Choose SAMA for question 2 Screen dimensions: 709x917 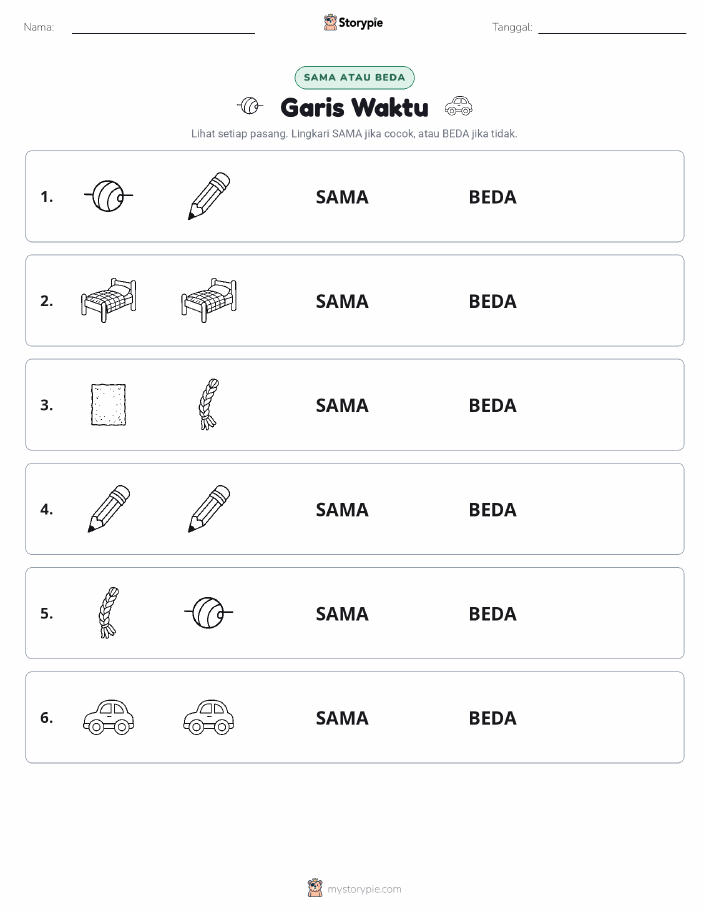point(342,301)
